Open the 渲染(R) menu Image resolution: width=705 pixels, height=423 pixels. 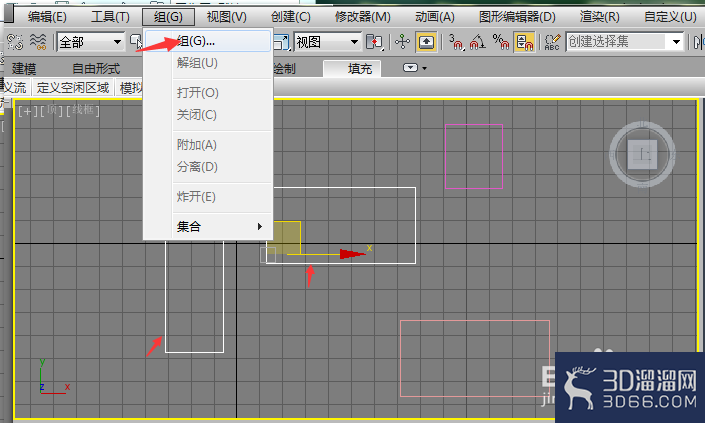[x=599, y=17]
